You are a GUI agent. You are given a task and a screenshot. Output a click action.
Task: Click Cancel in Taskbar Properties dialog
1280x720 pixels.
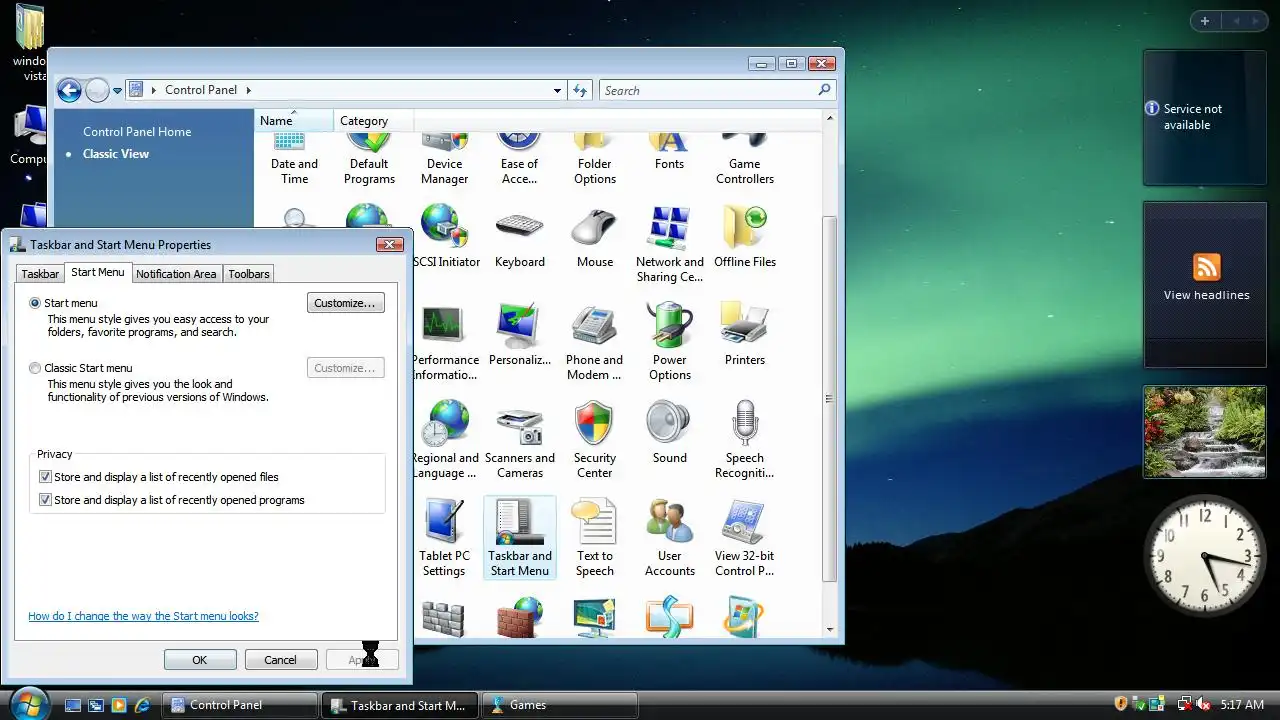pos(280,660)
